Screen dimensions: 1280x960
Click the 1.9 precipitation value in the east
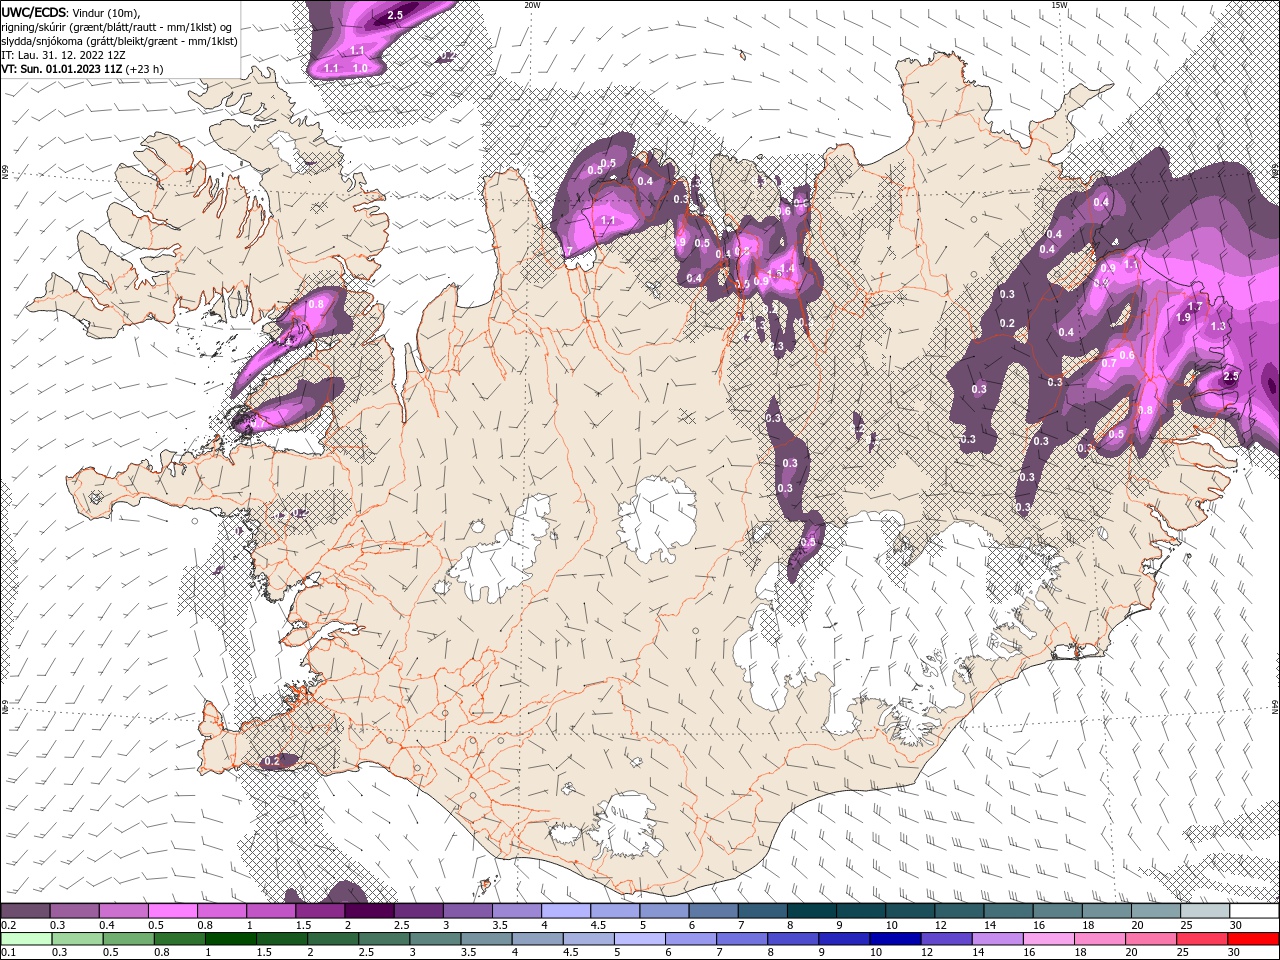[1184, 317]
